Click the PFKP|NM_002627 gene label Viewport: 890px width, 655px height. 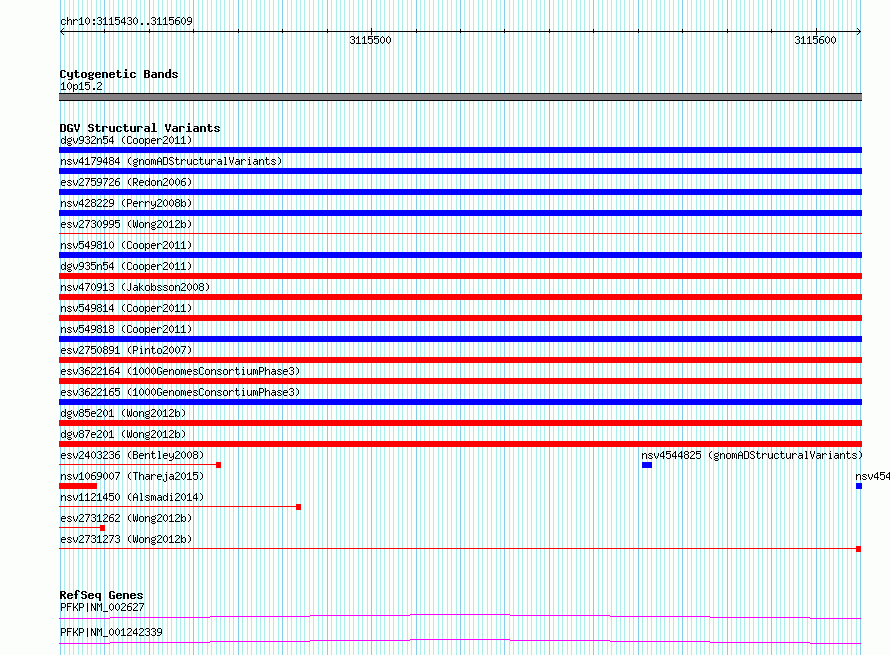pyautogui.click(x=102, y=607)
